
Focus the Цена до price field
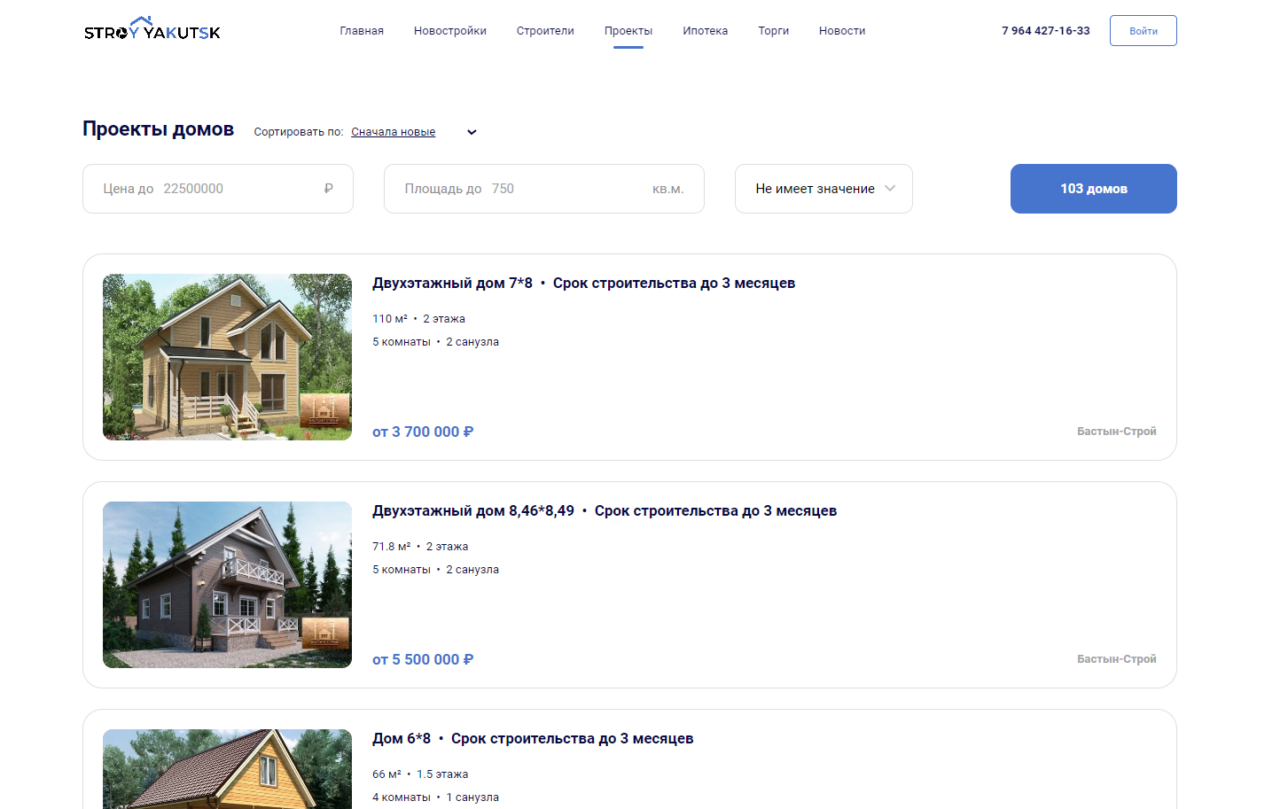pyautogui.click(x=218, y=189)
